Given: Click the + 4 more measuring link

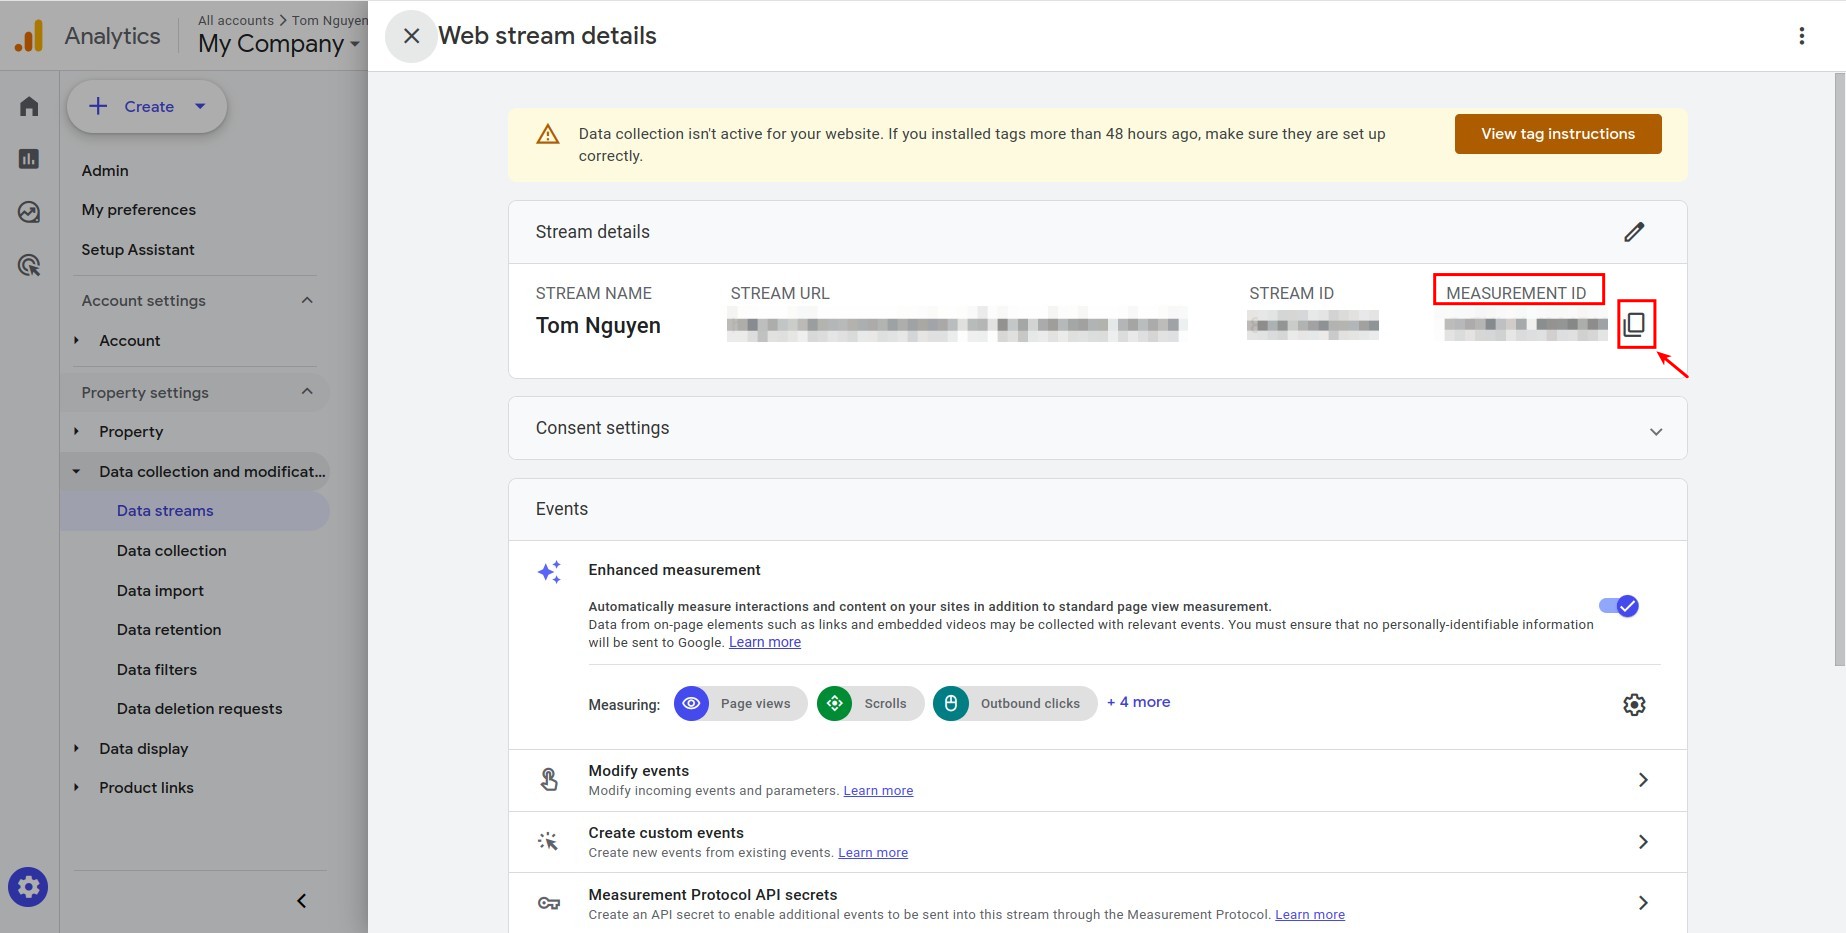Looking at the screenshot, I should (1138, 702).
